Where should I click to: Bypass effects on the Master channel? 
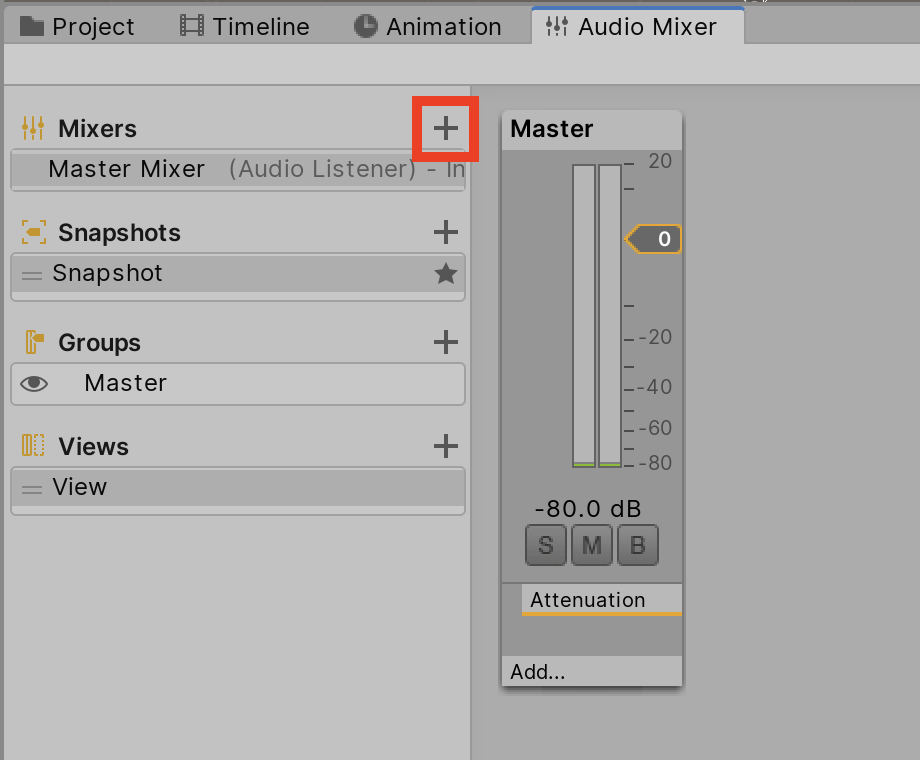click(x=638, y=545)
